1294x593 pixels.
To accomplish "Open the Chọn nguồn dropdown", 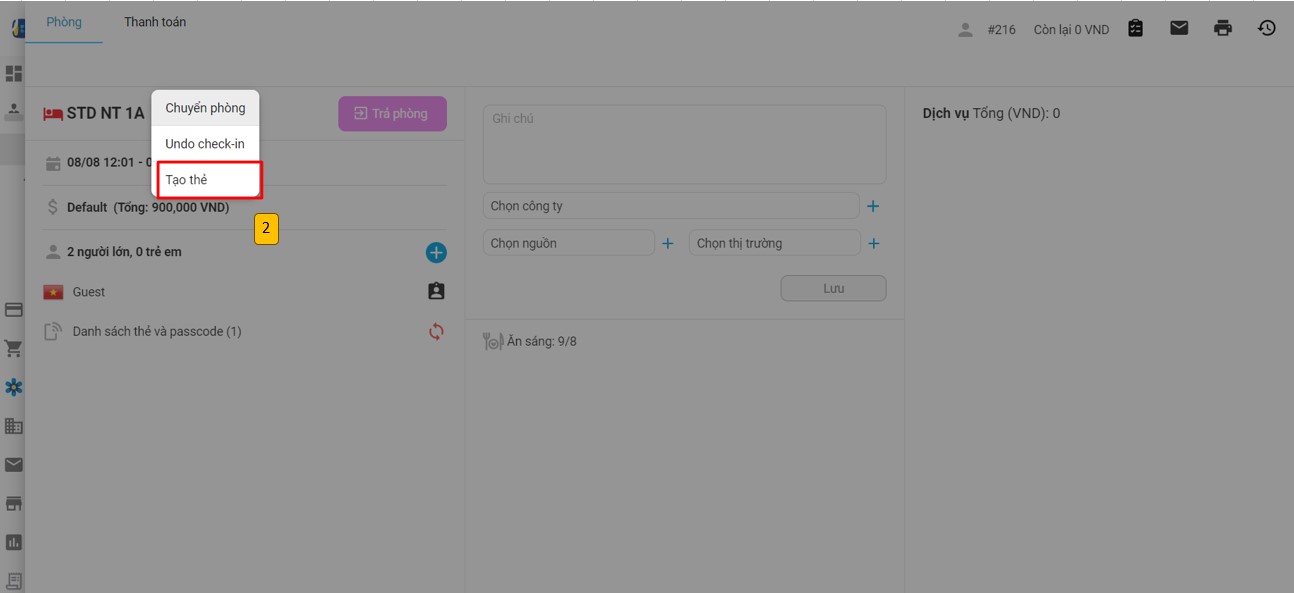I will tap(568, 243).
